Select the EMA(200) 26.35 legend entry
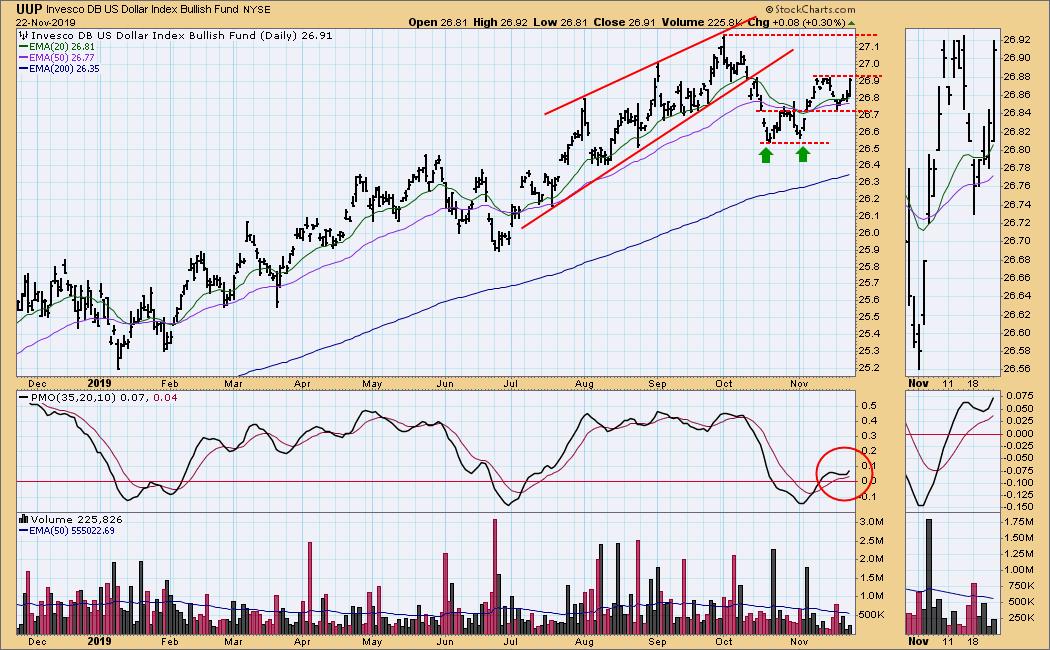Viewport: 1050px width, 650px height. [64, 68]
